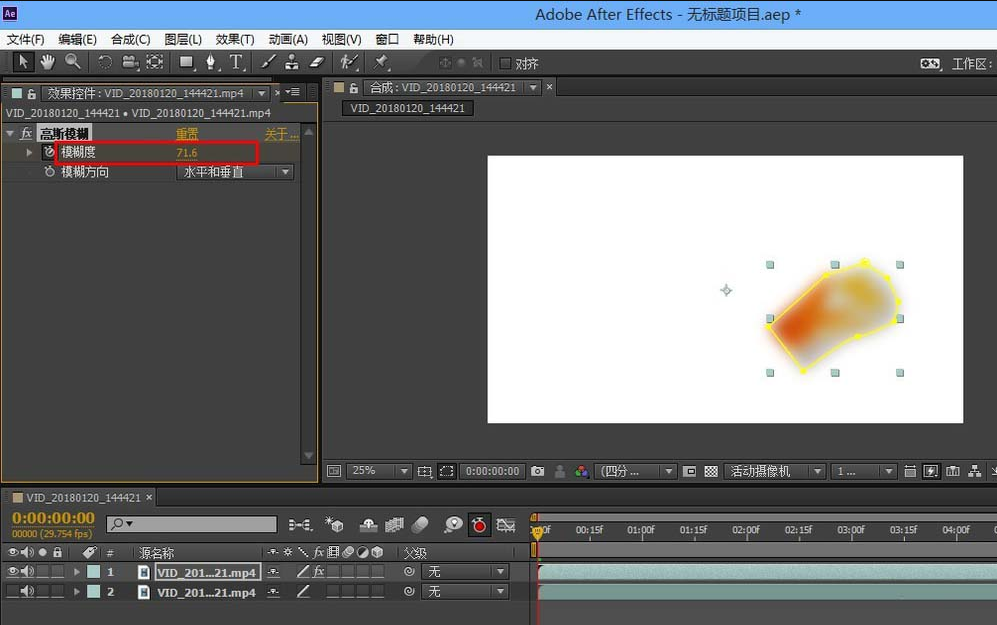Select the Horizontal Type tool
Viewport: 997px width, 625px height.
[x=236, y=62]
